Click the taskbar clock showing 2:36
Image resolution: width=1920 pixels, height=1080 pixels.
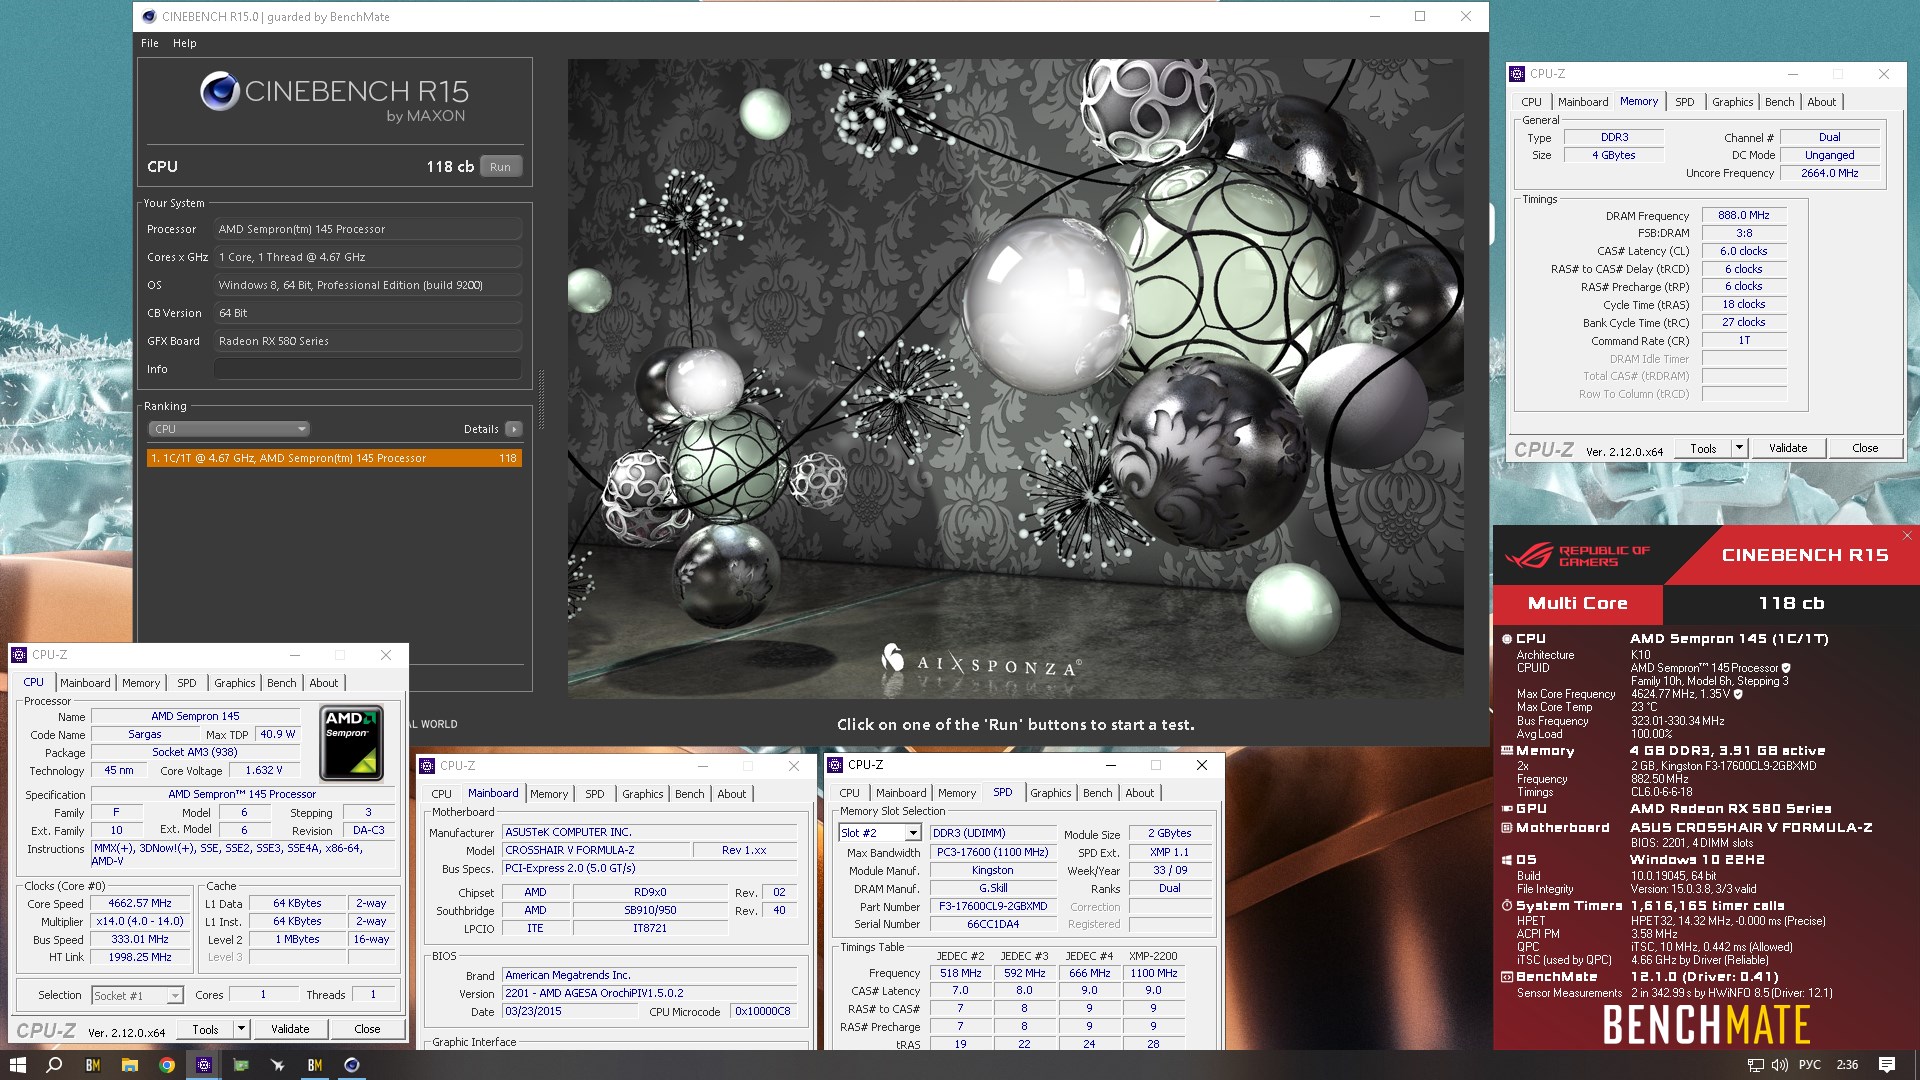point(1847,1065)
